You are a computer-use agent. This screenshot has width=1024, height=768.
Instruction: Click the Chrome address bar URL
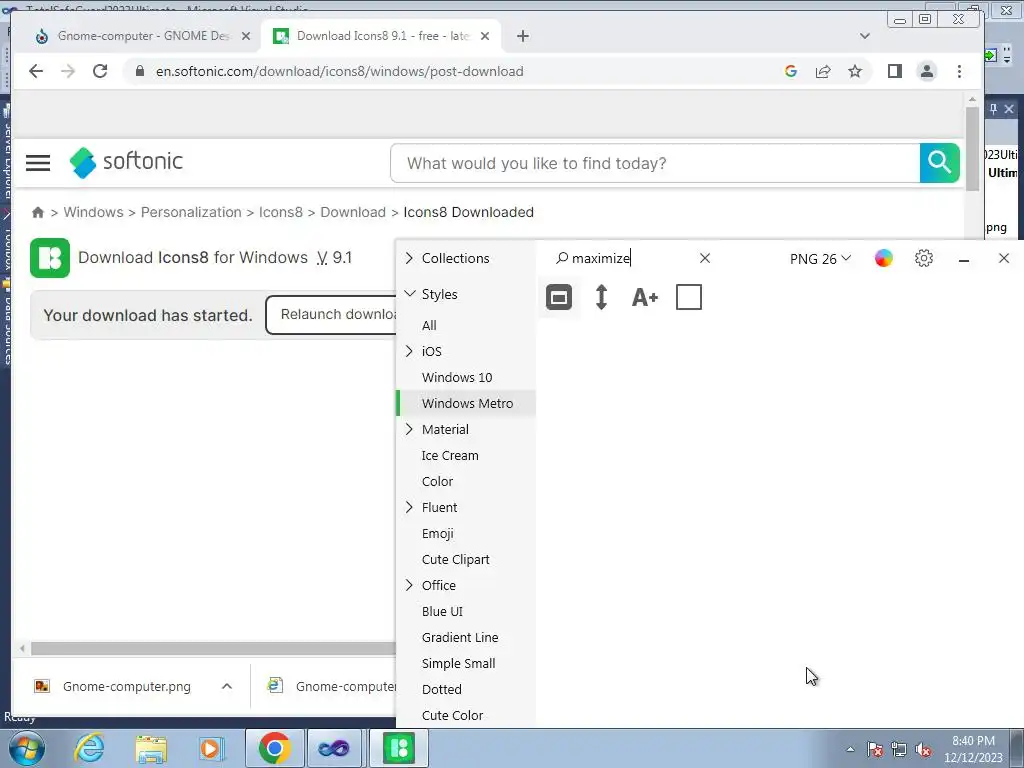click(340, 71)
